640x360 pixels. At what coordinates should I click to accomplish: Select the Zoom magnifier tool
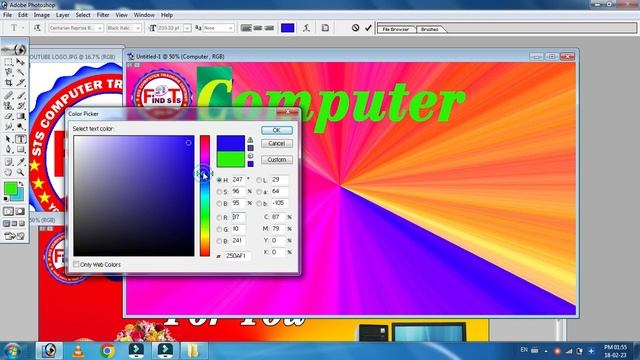(20, 173)
